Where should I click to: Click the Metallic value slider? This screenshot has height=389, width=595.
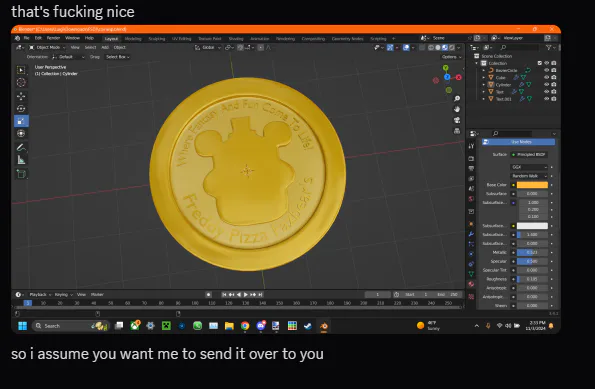(x=532, y=252)
